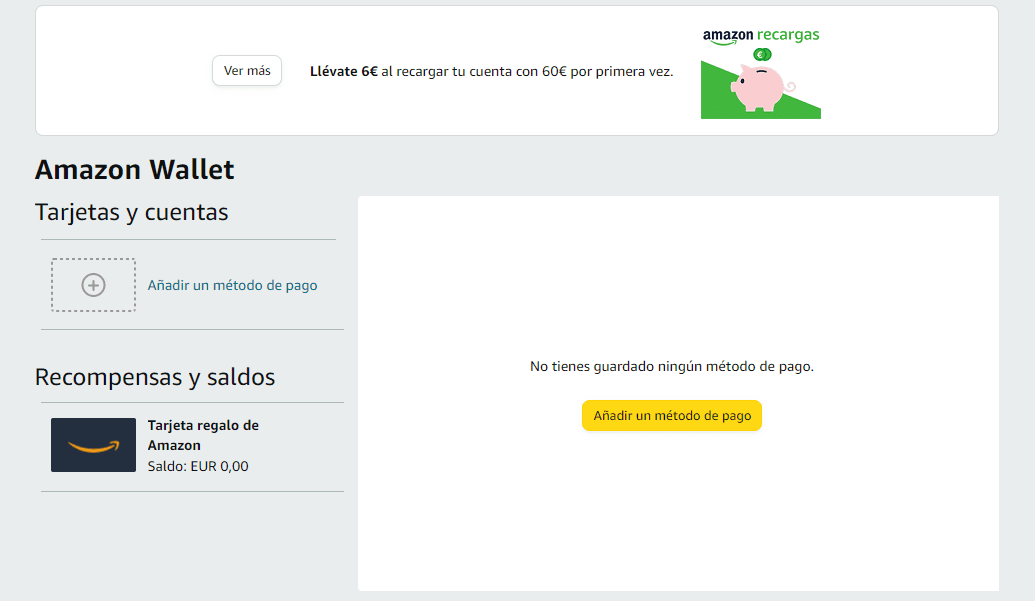Click the Ver más button
The height and width of the screenshot is (601, 1035).
[x=247, y=71]
